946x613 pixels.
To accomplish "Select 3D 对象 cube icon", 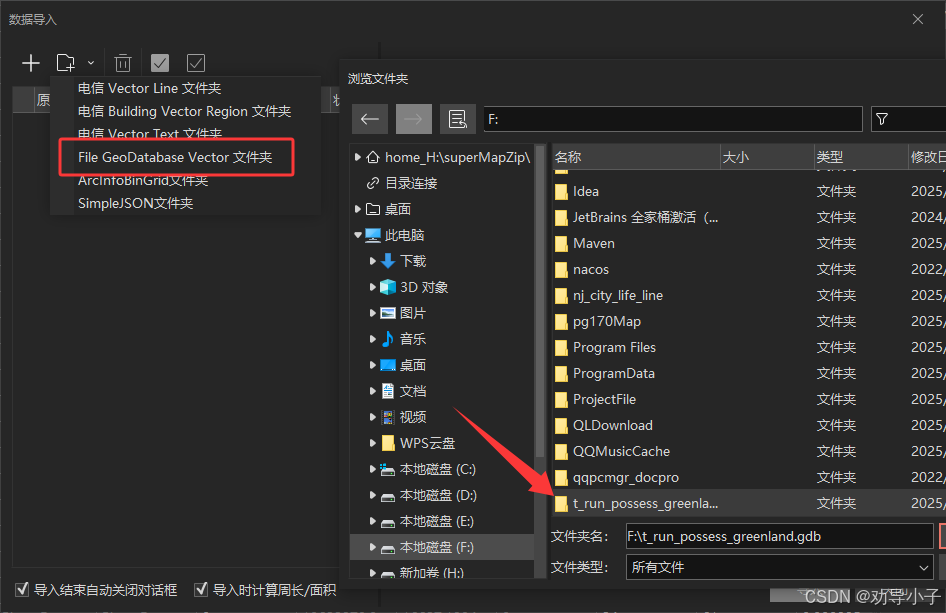I will coord(388,287).
